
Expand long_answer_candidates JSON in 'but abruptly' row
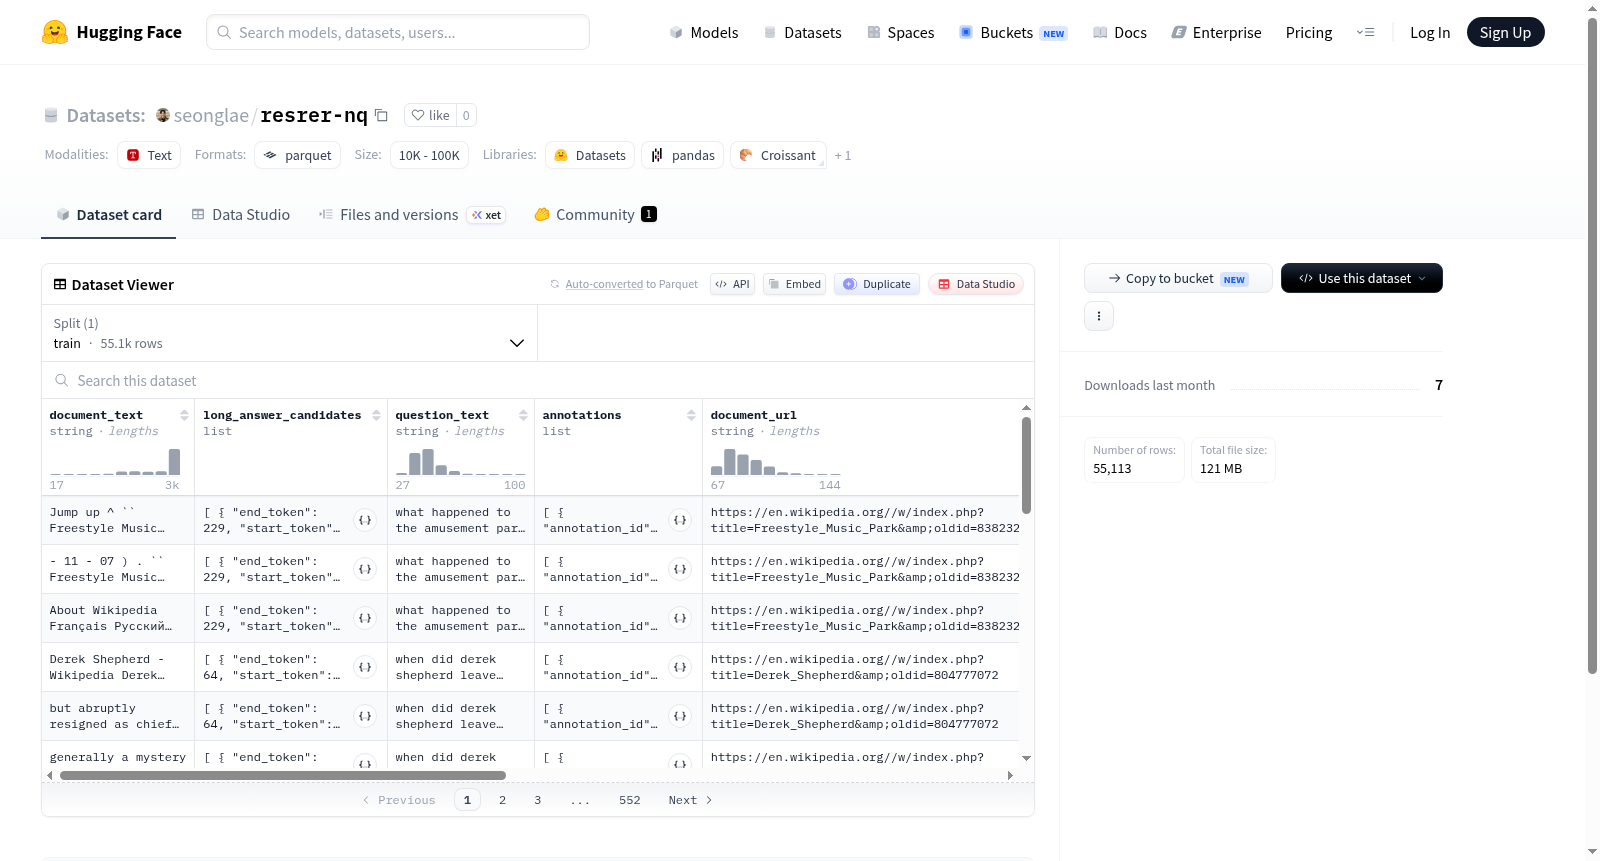365,716
